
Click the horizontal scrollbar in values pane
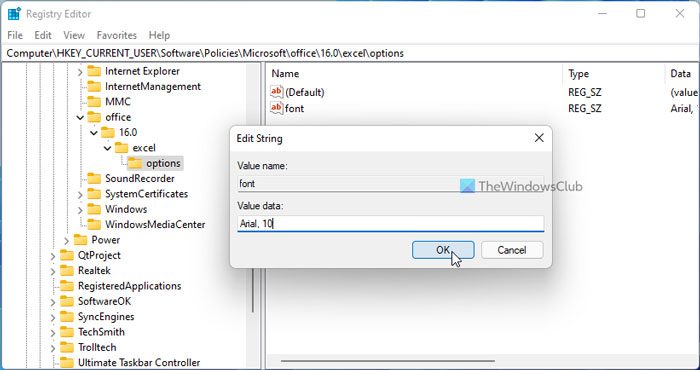pyautogui.click(x=388, y=361)
